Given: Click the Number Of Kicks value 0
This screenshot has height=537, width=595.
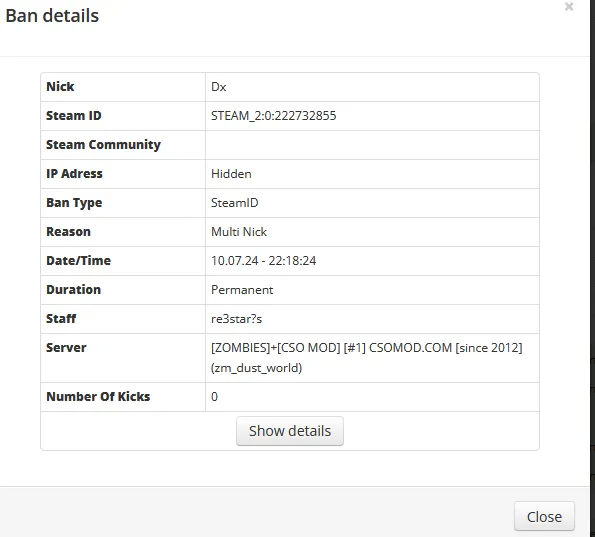Looking at the screenshot, I should 214,397.
